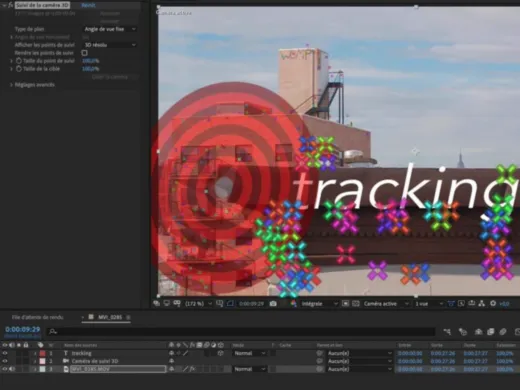Toggle shy switch on Caméra de suivi 3D layer
520x390 pixels.
(x=172, y=361)
